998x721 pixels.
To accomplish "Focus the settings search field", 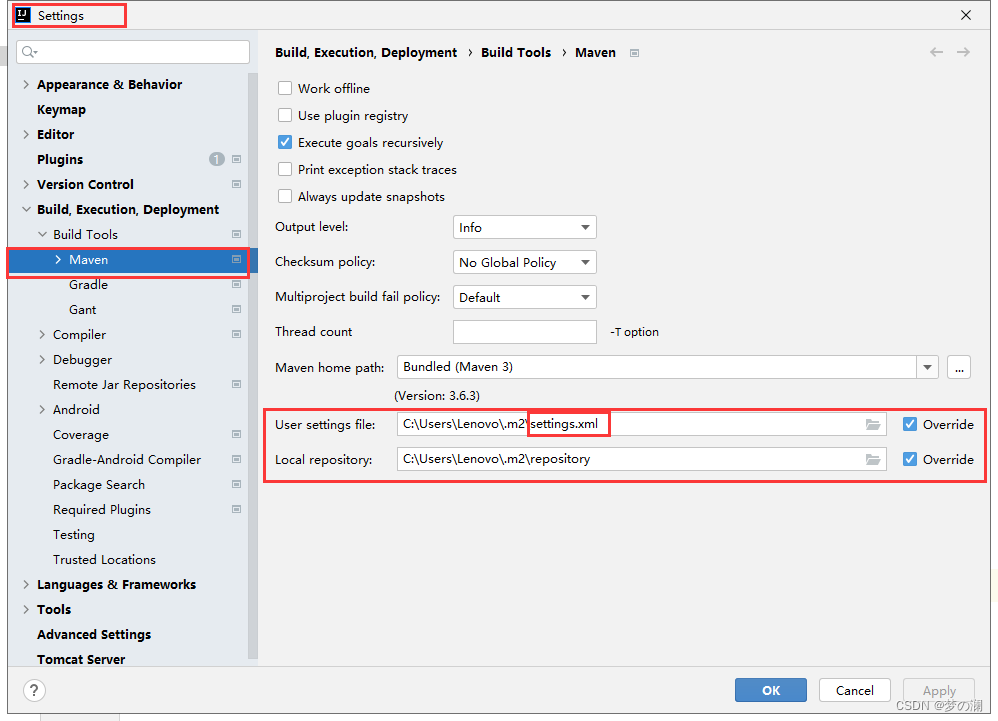I will point(133,52).
